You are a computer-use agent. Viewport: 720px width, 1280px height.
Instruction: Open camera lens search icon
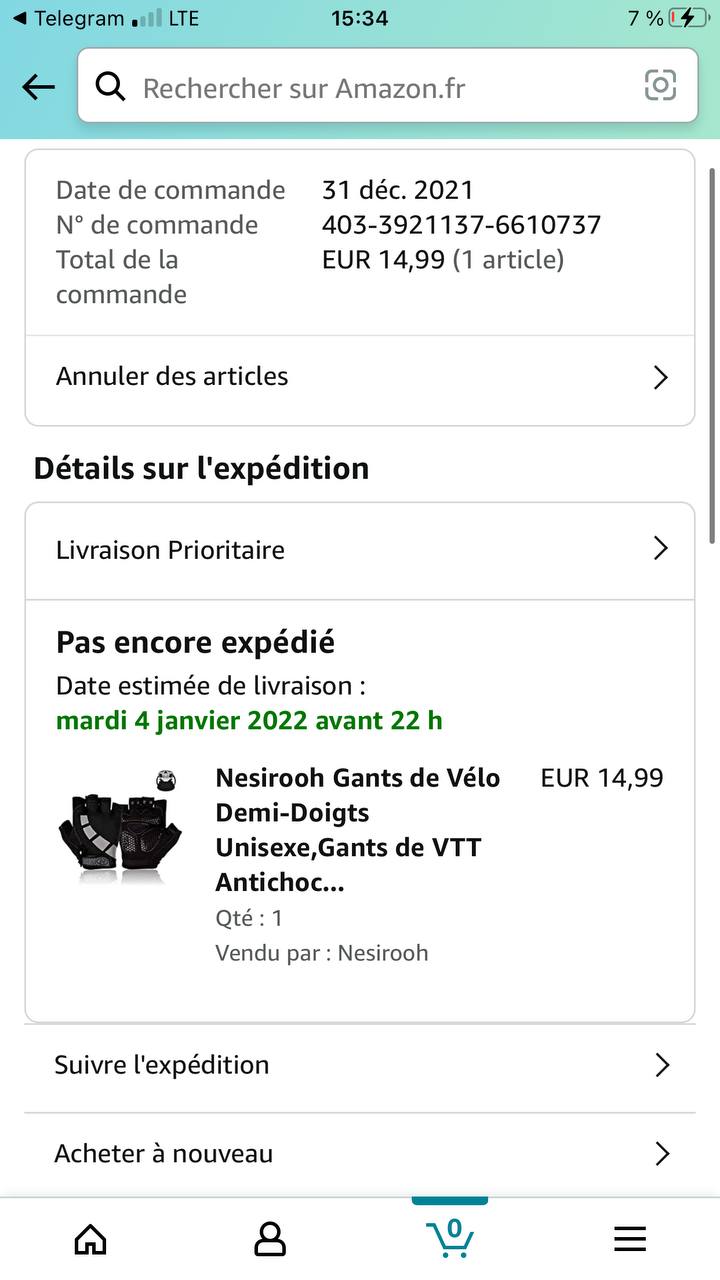660,86
